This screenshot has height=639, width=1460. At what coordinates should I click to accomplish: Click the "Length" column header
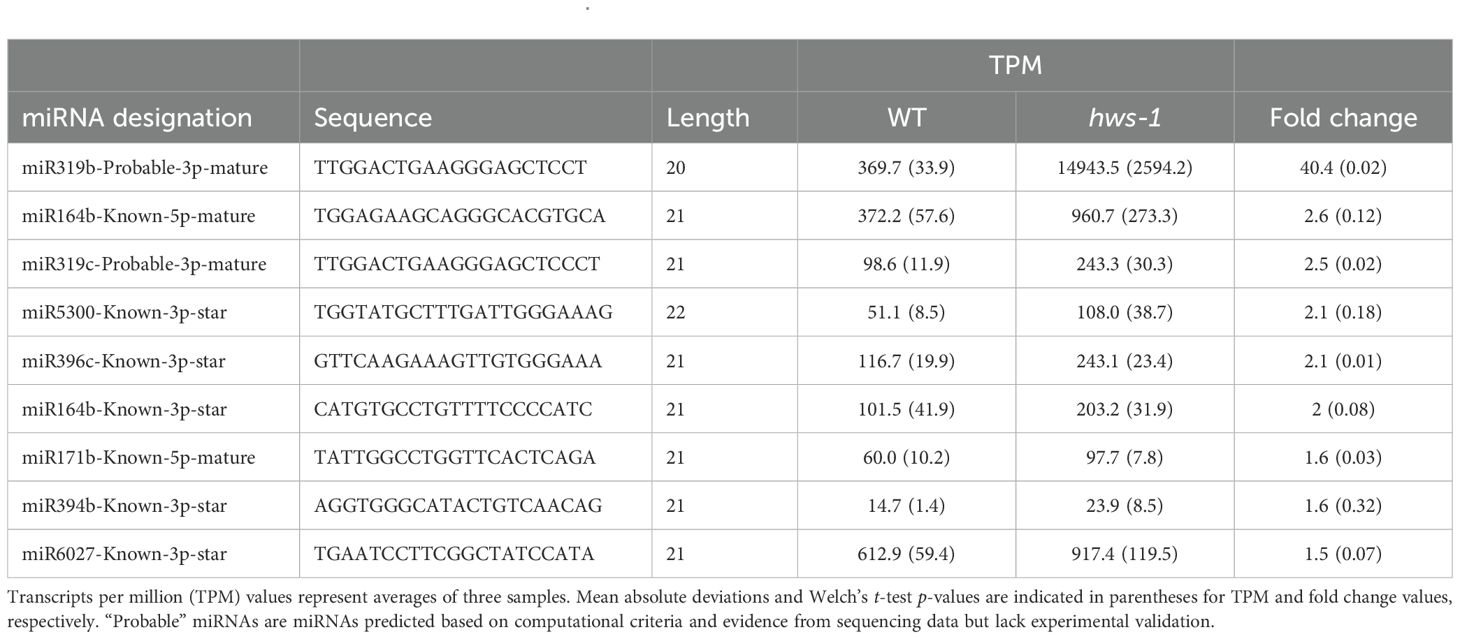pyautogui.click(x=708, y=118)
